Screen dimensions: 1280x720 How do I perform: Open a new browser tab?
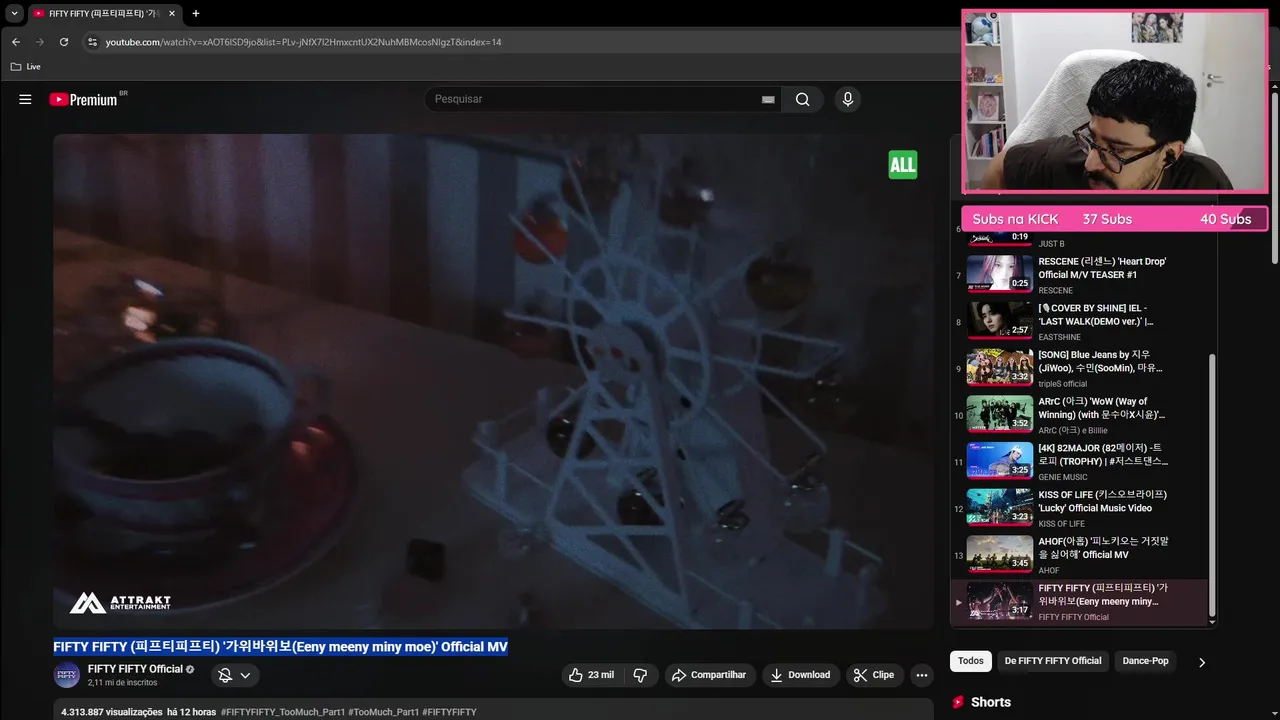click(x=195, y=14)
